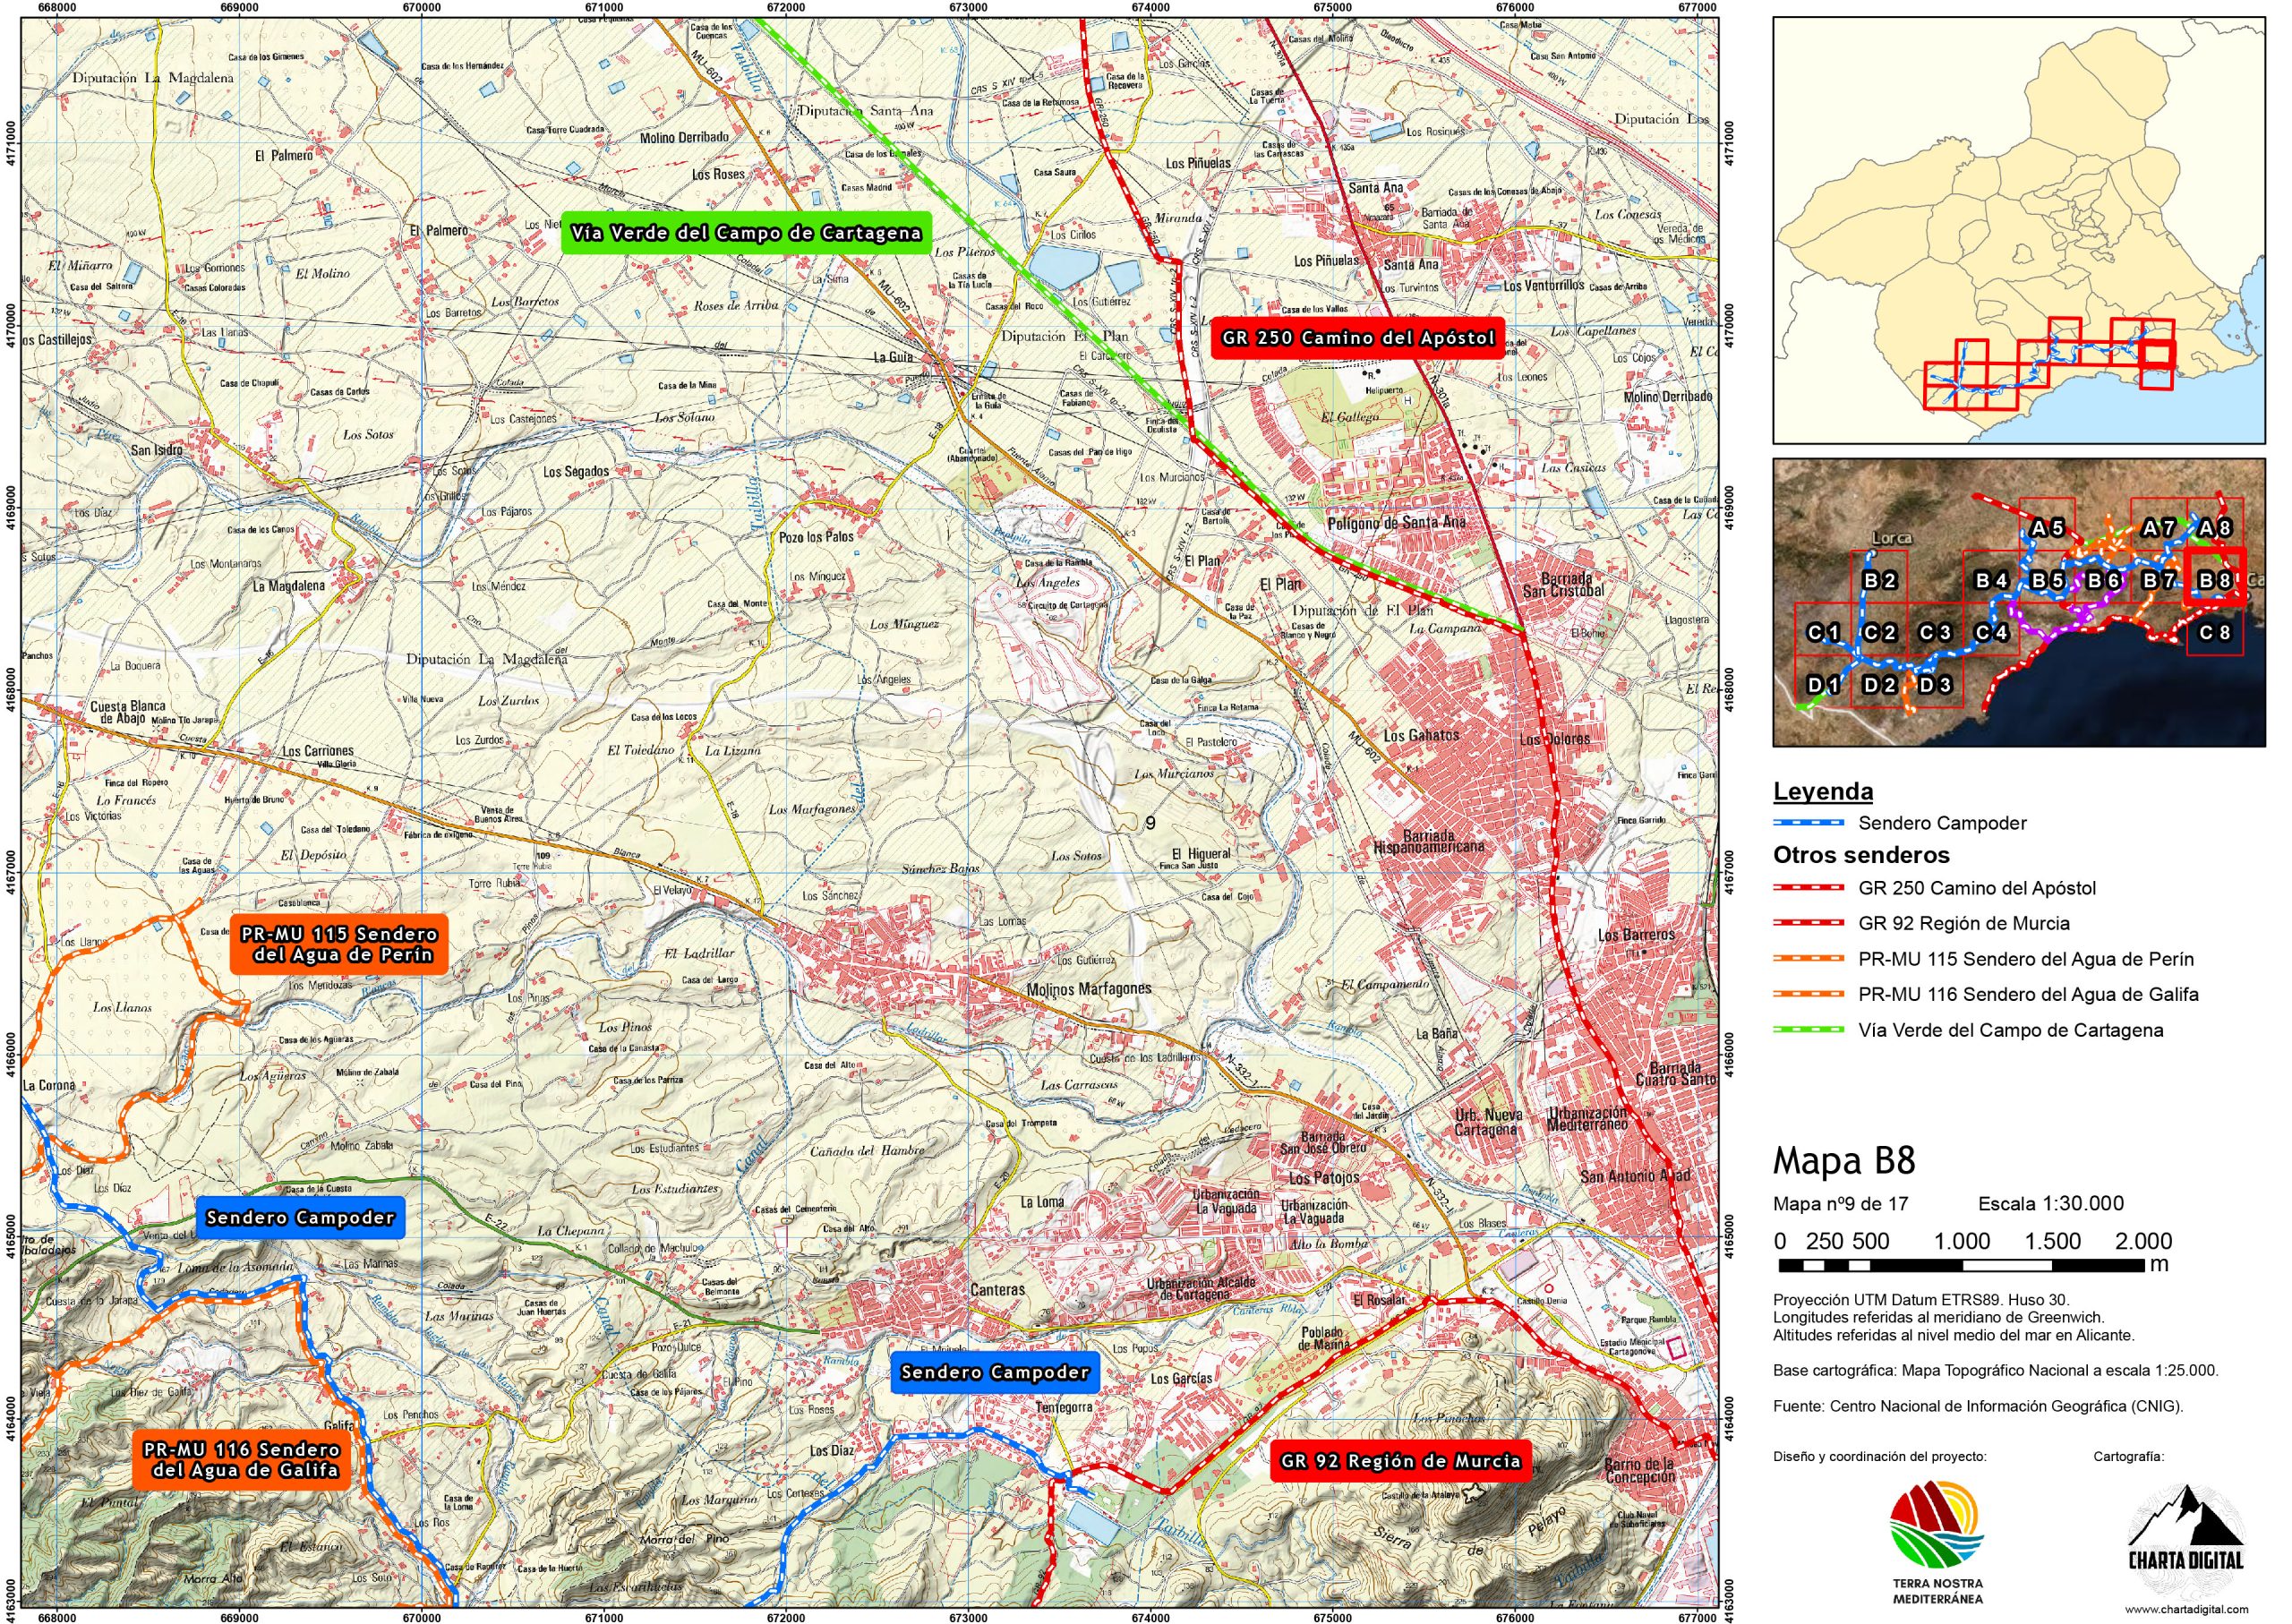Click the Murcia region overview inset map
2292x1624 pixels.
(2018, 229)
